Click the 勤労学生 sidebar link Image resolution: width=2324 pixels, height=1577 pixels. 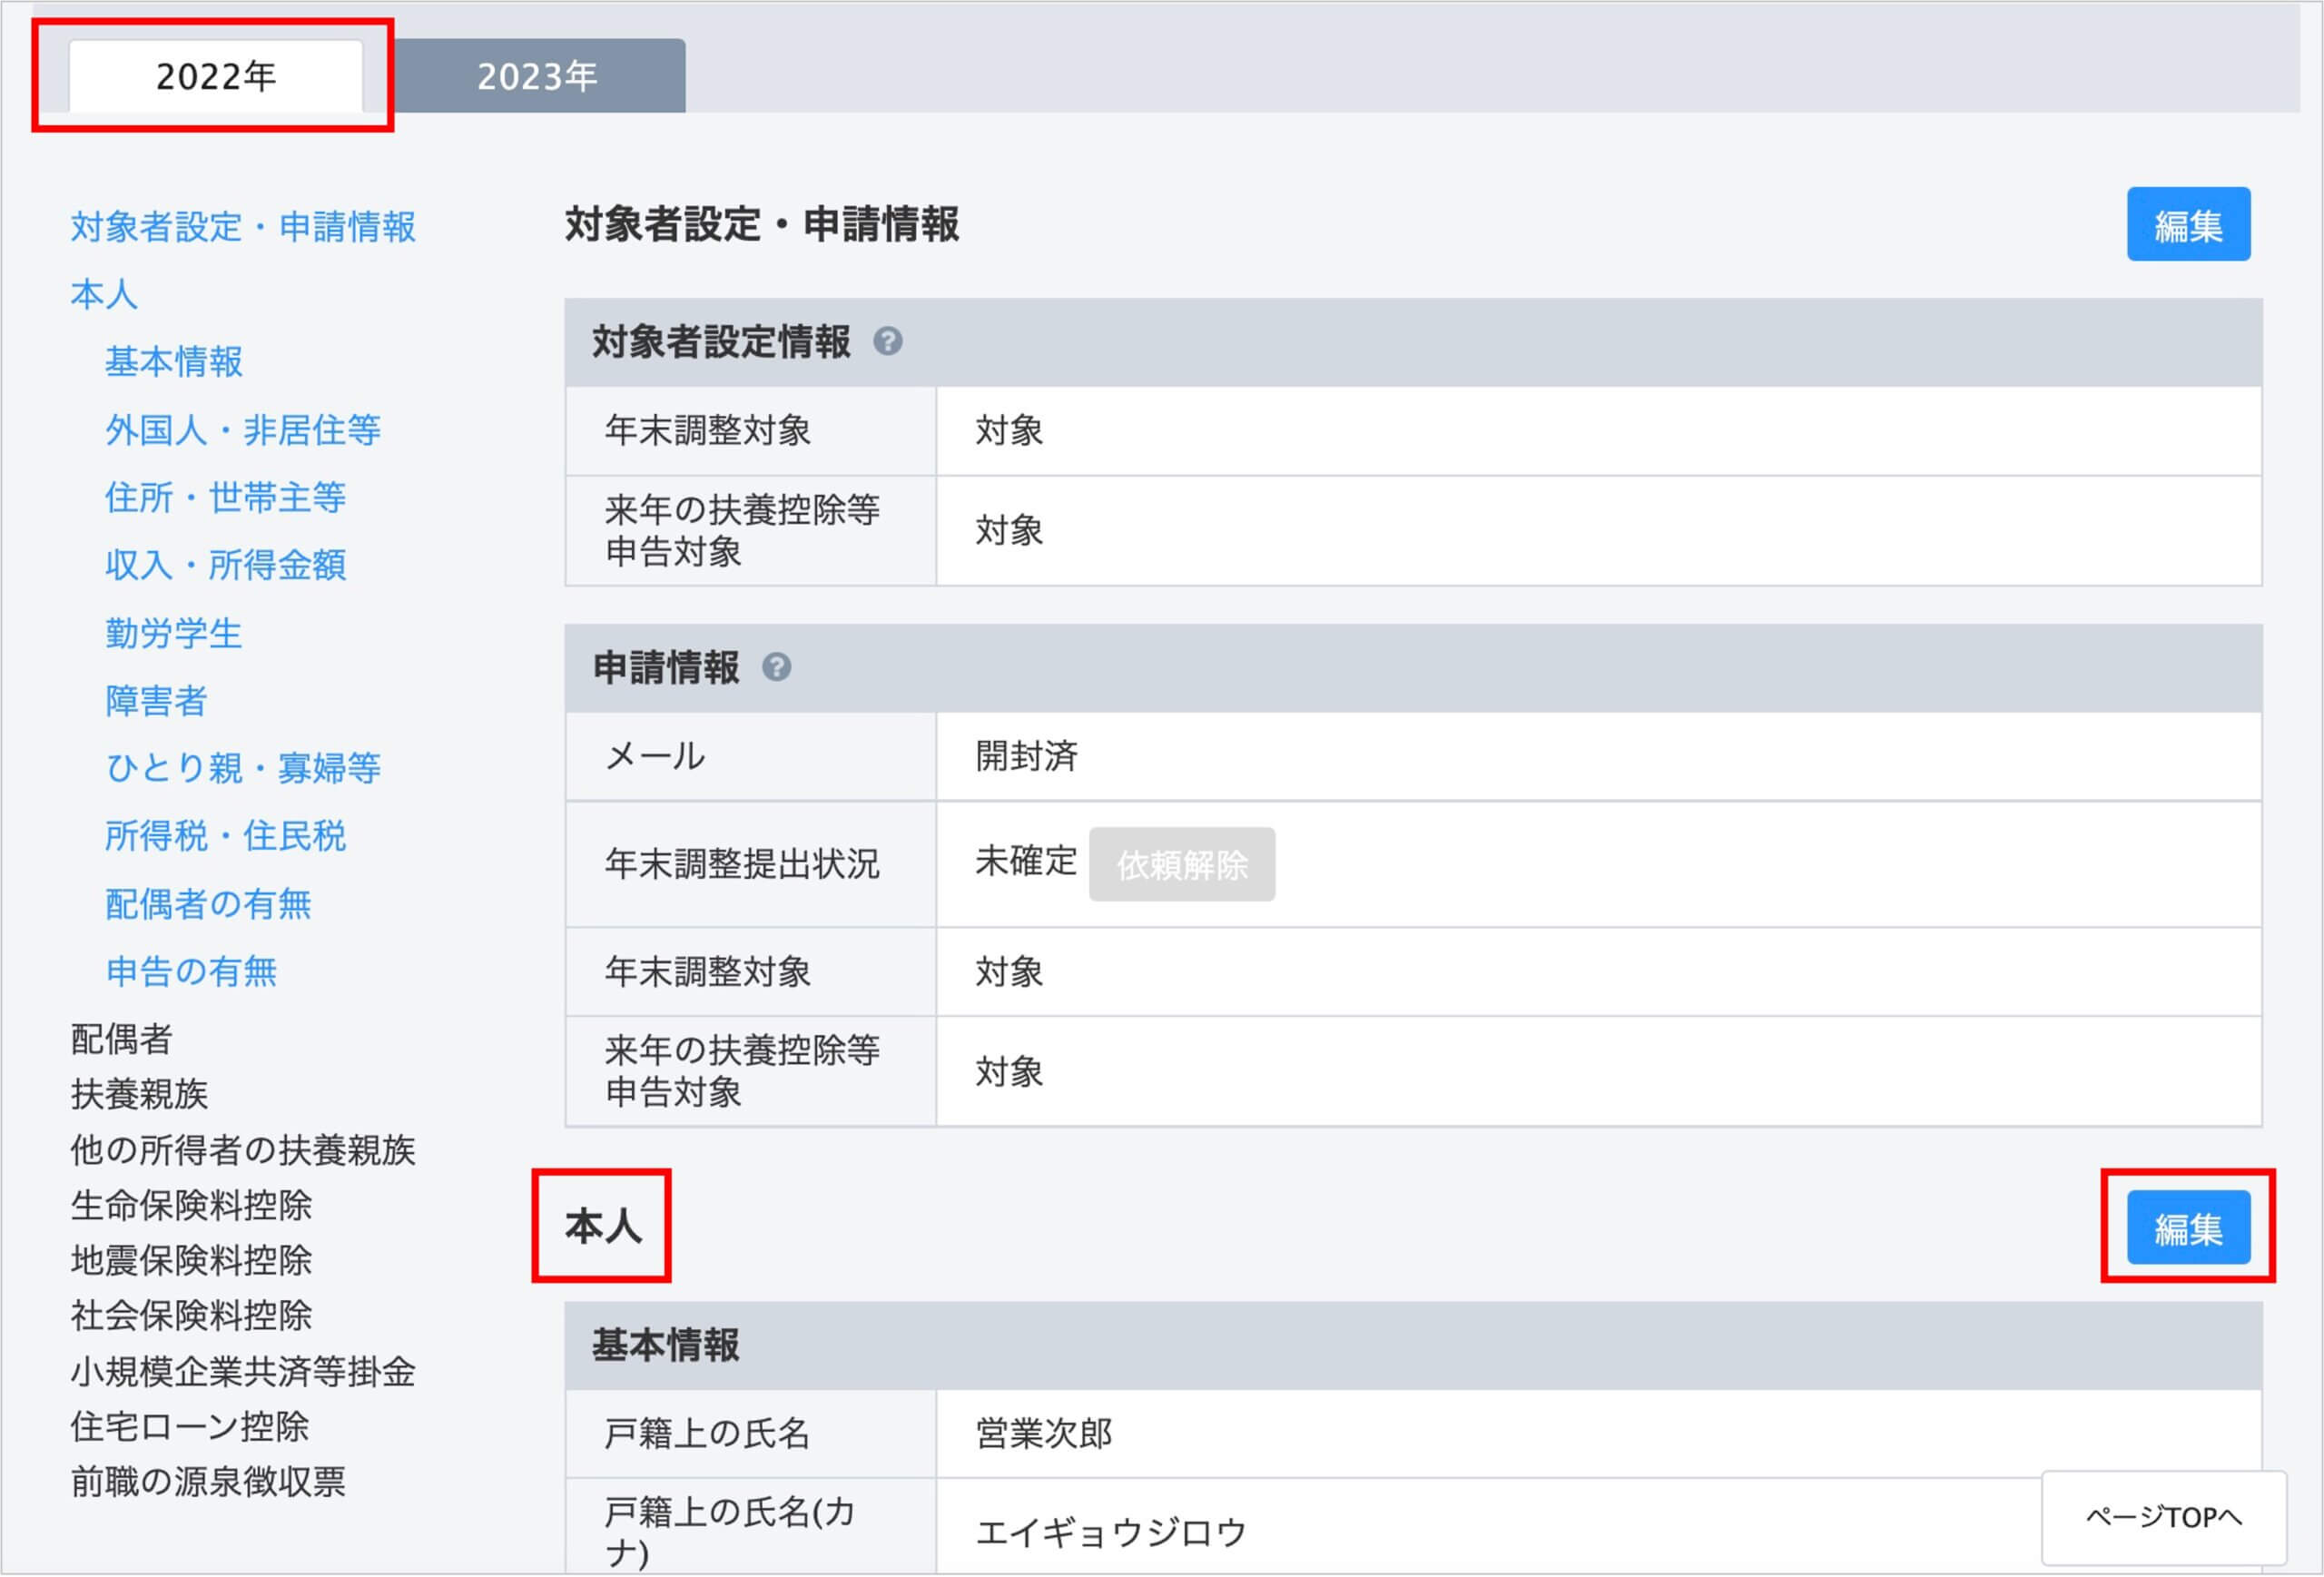[174, 633]
